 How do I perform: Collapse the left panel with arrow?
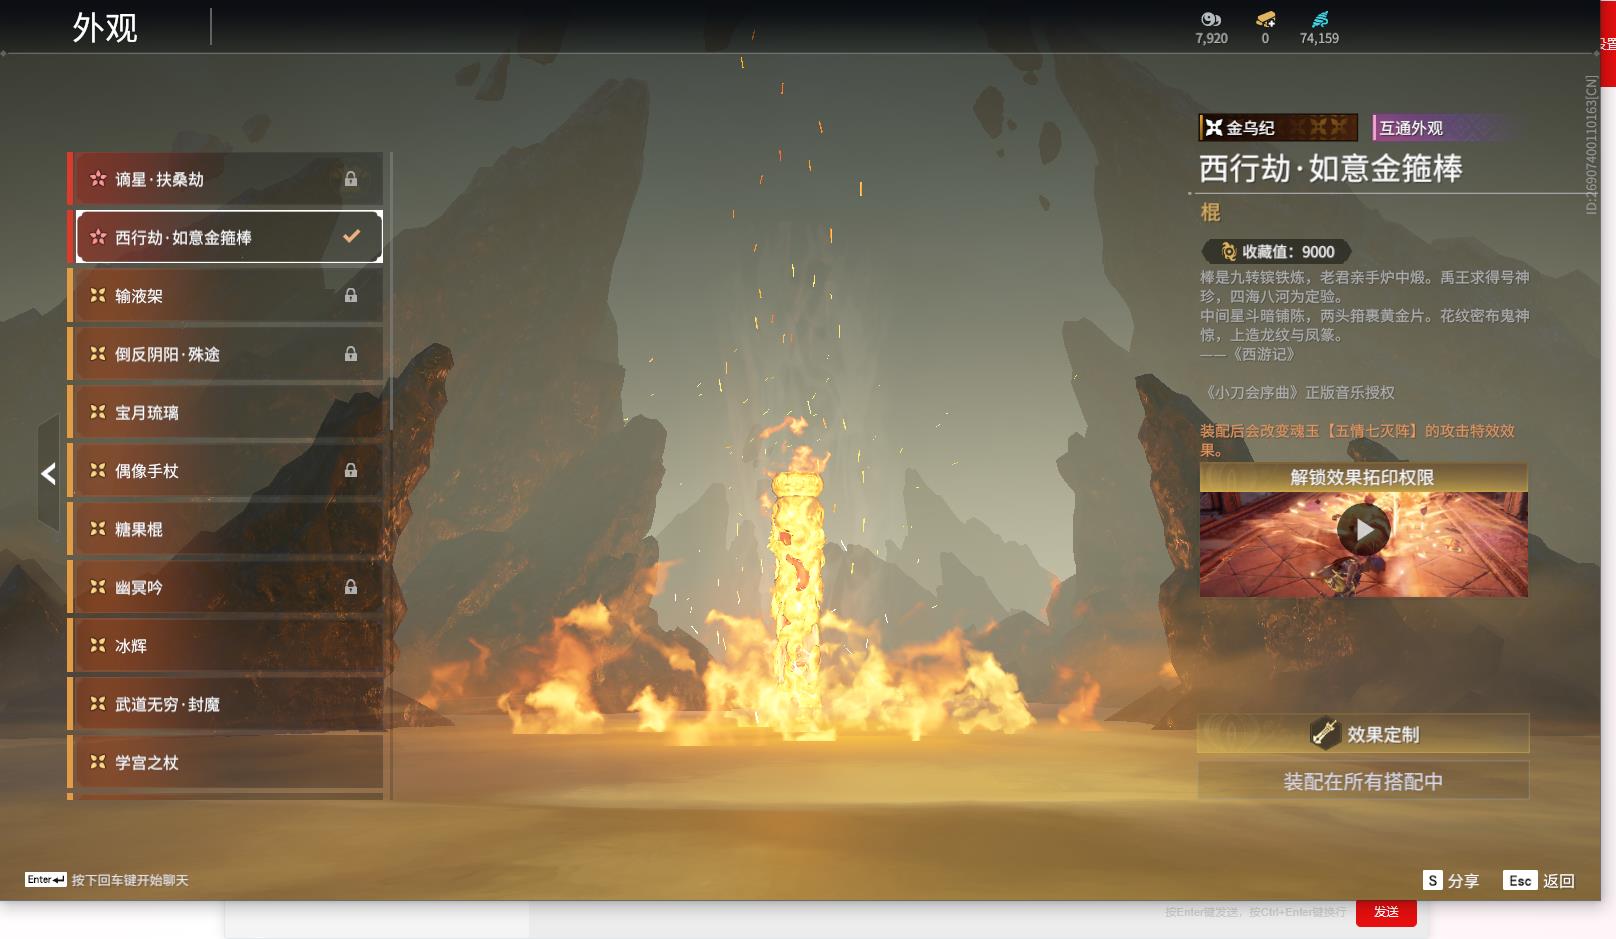tap(48, 474)
